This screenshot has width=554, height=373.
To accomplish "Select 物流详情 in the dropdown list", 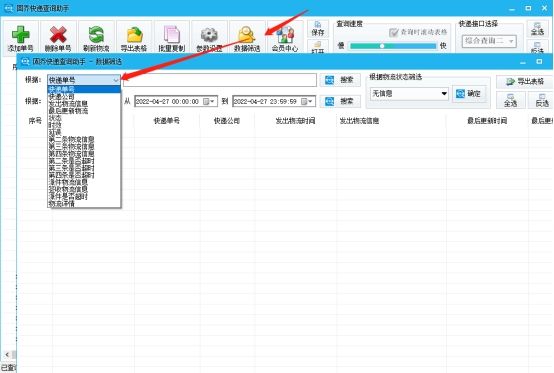I will click(84, 203).
